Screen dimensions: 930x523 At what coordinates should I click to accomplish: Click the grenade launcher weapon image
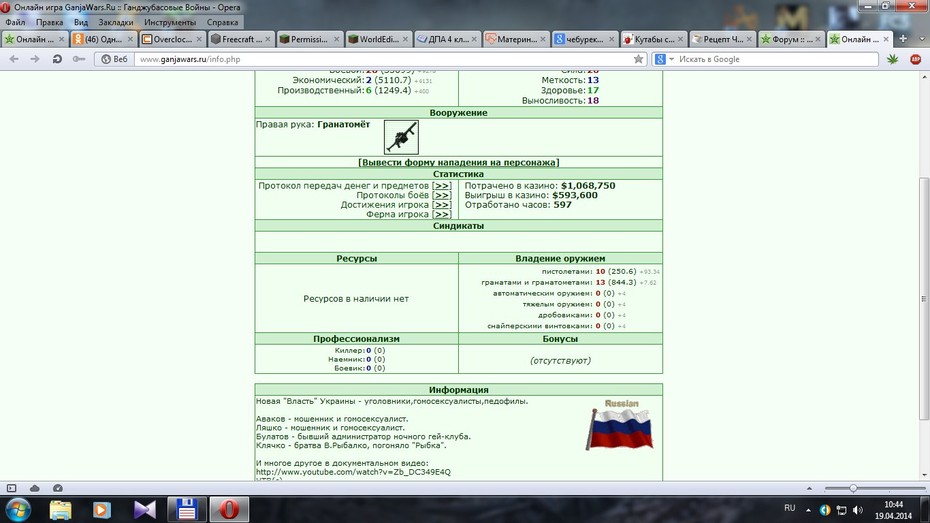coord(401,137)
